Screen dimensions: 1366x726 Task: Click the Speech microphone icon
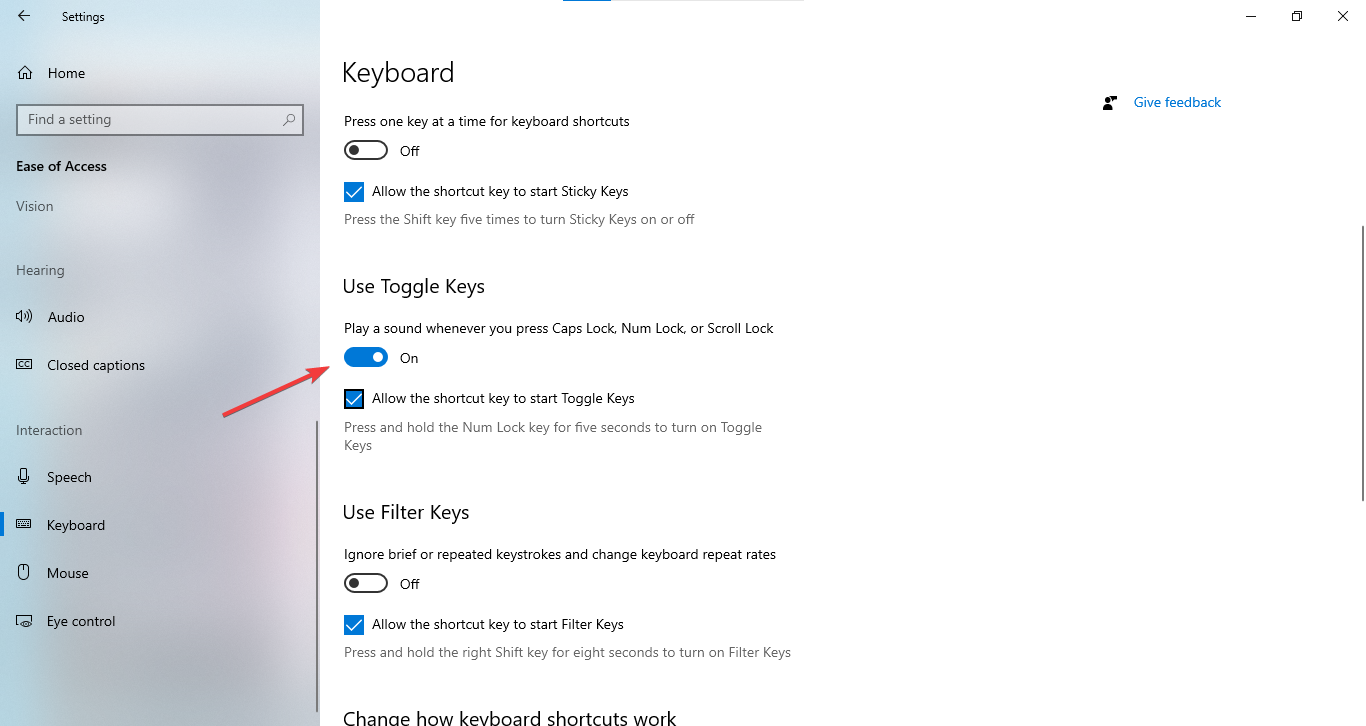pos(25,477)
